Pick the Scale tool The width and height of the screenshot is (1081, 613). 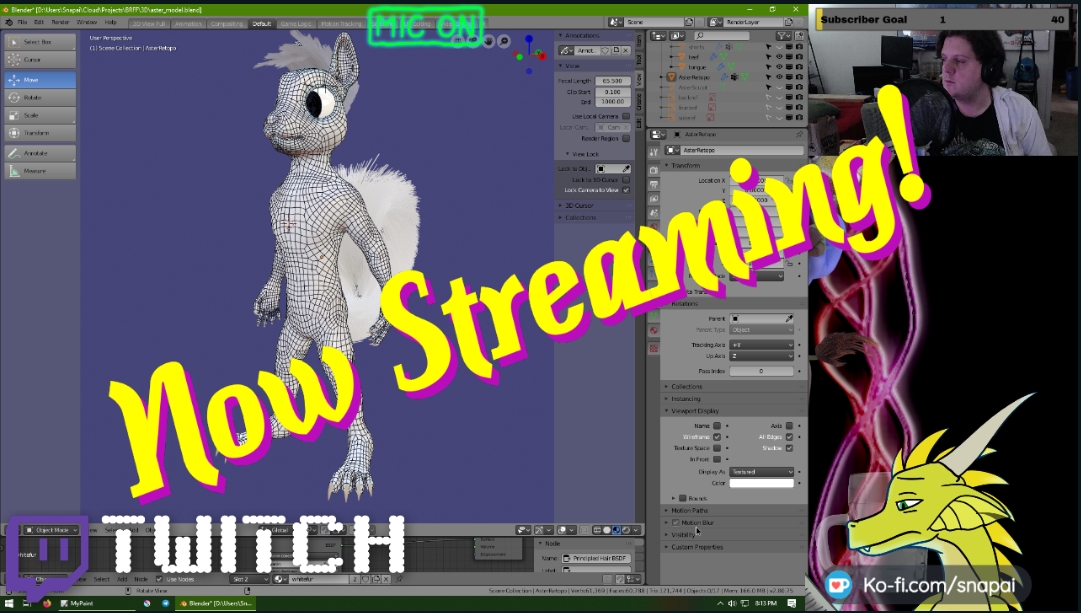point(40,115)
